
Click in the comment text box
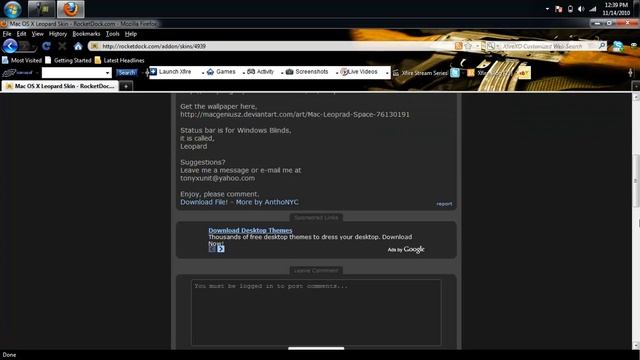click(x=316, y=312)
